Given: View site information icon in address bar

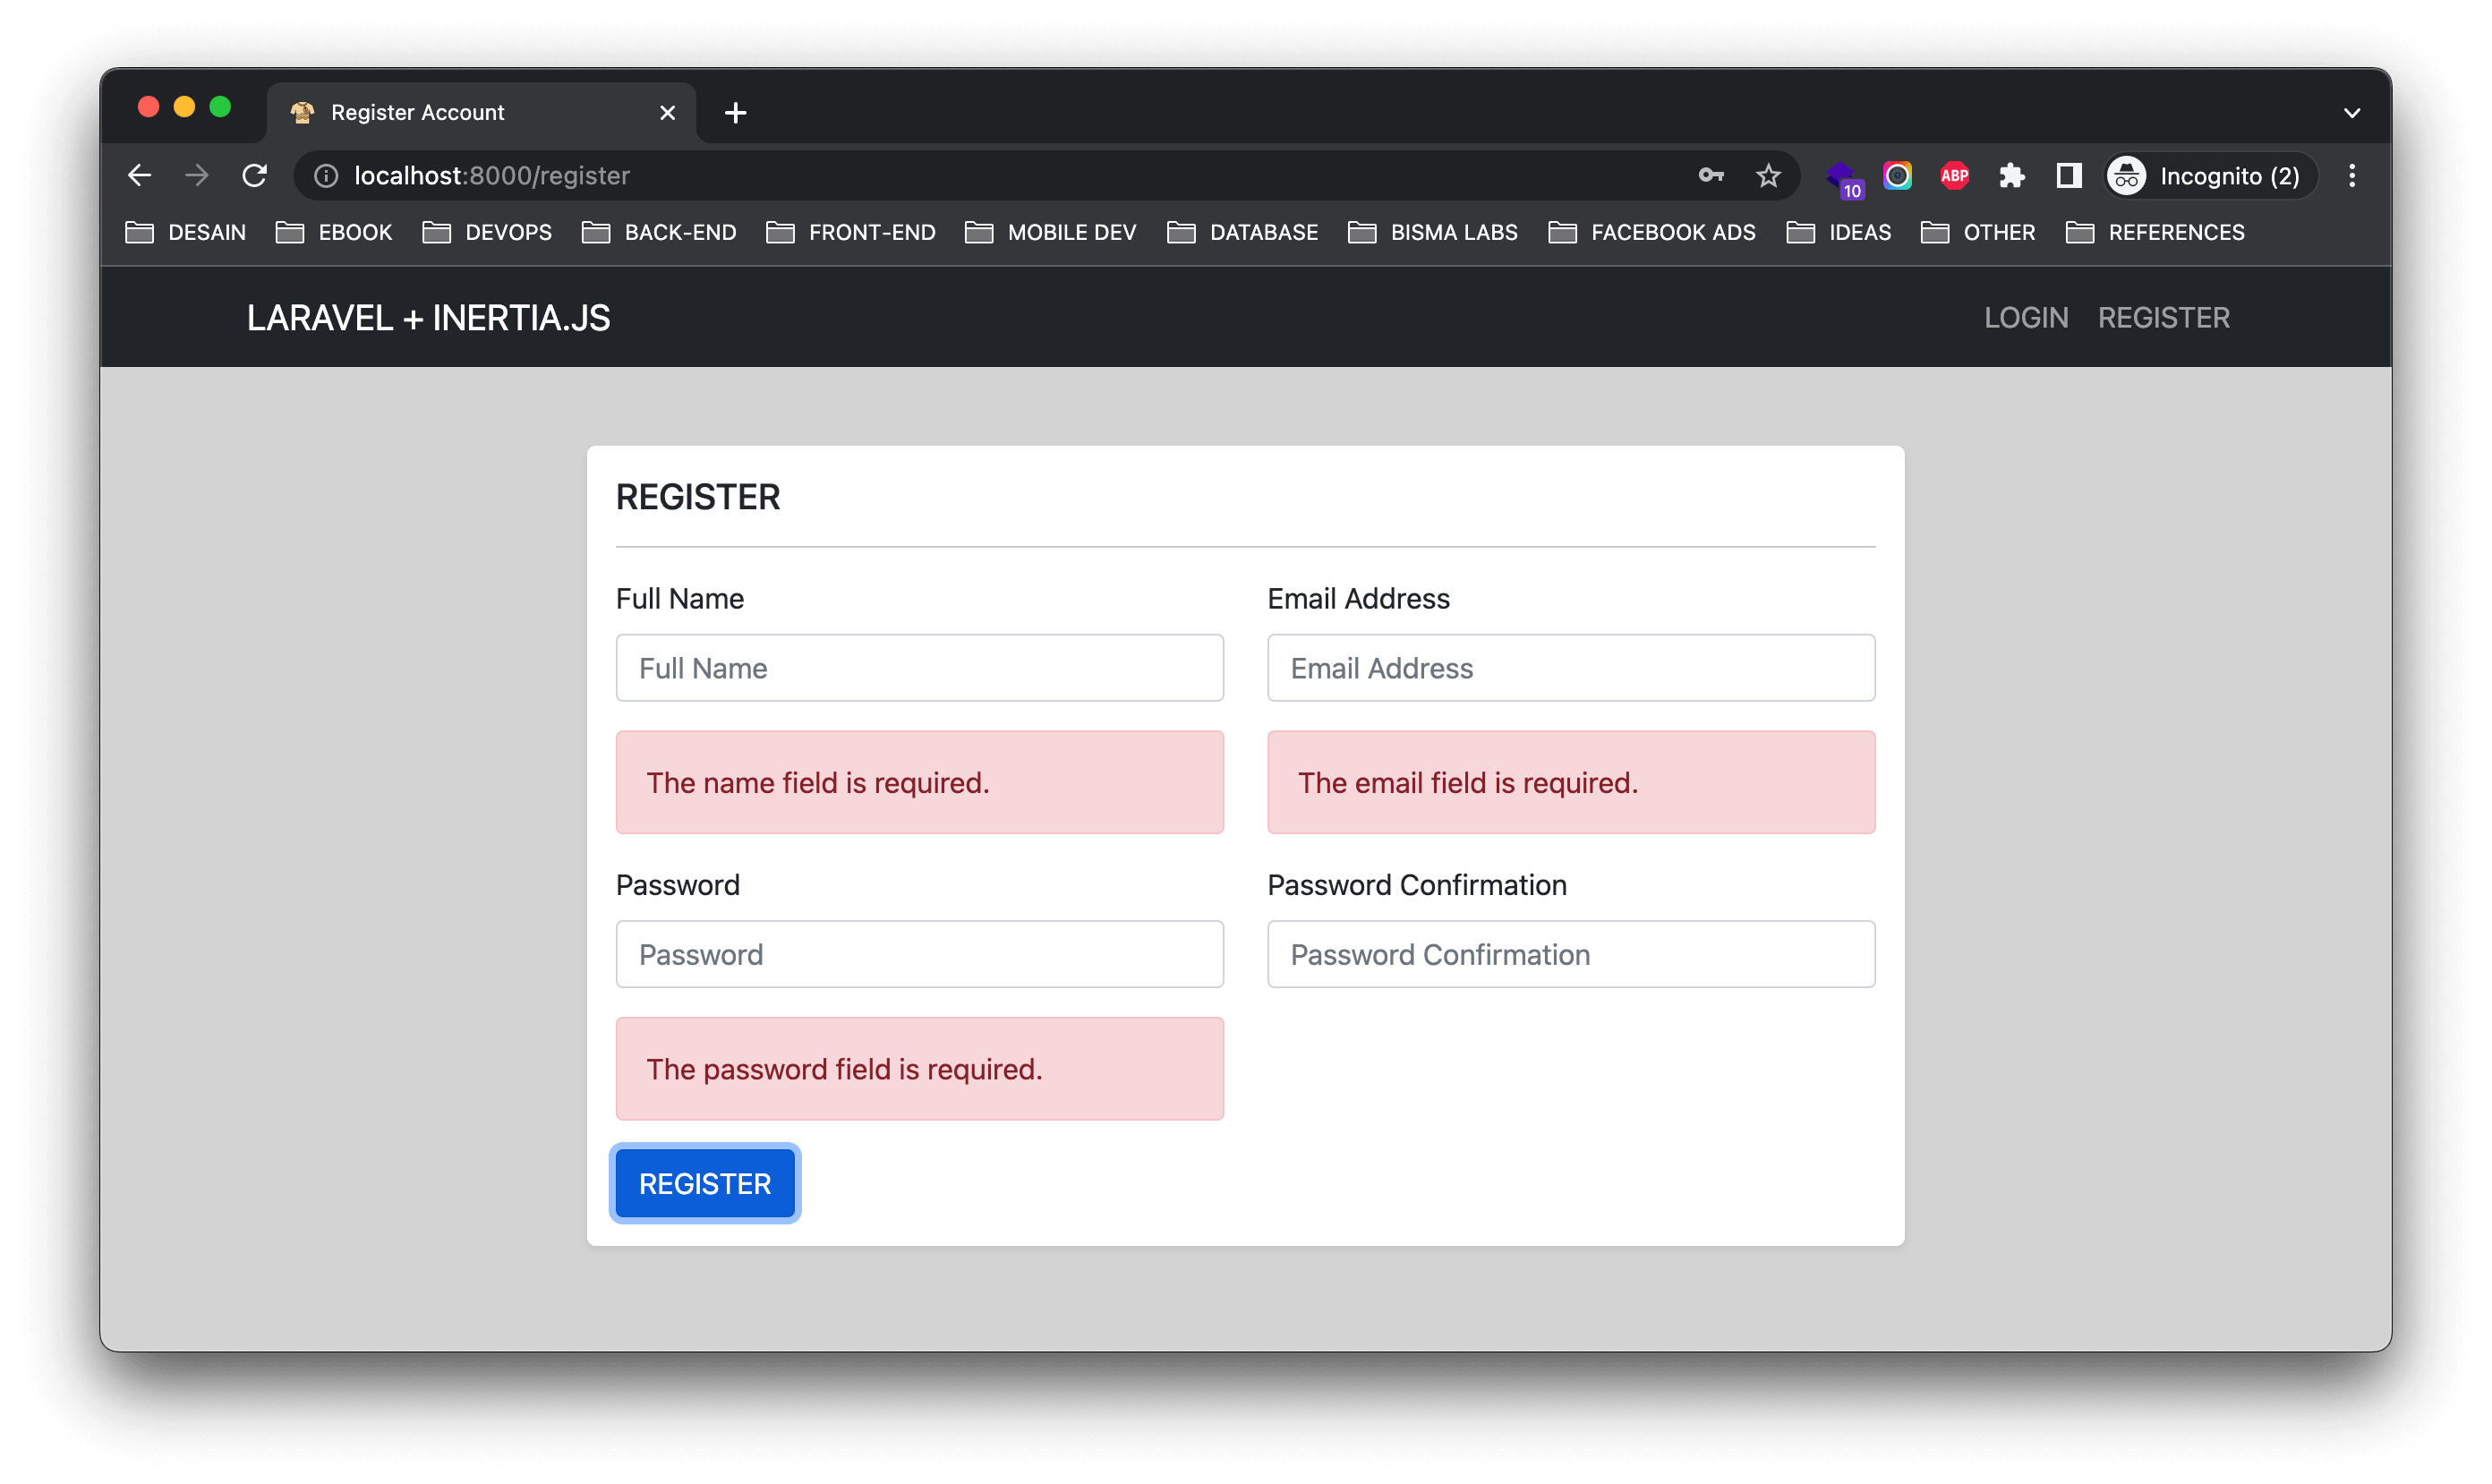Looking at the screenshot, I should (x=326, y=176).
